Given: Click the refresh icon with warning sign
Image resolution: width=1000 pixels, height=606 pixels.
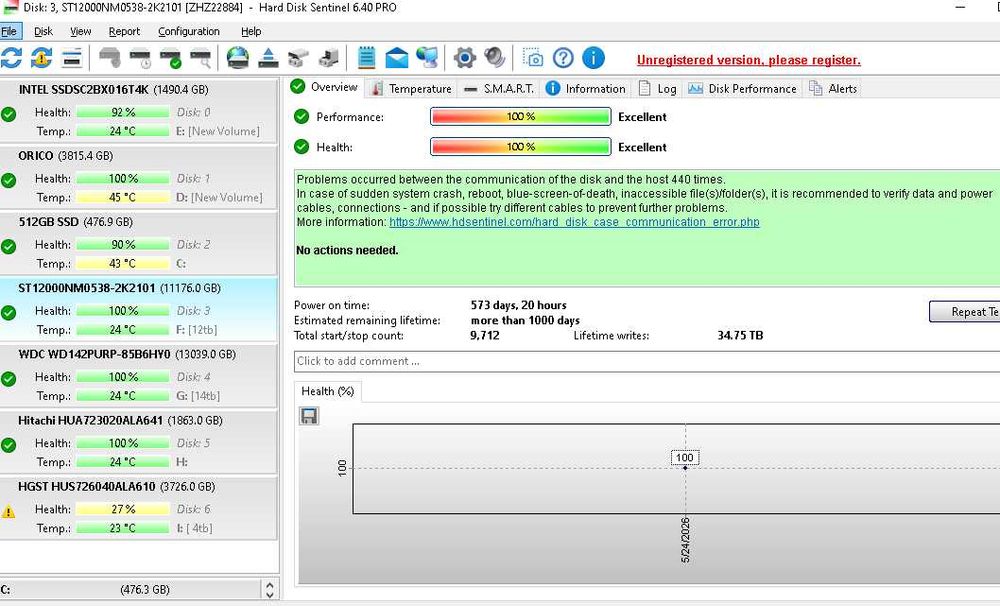Looking at the screenshot, I should (41, 58).
